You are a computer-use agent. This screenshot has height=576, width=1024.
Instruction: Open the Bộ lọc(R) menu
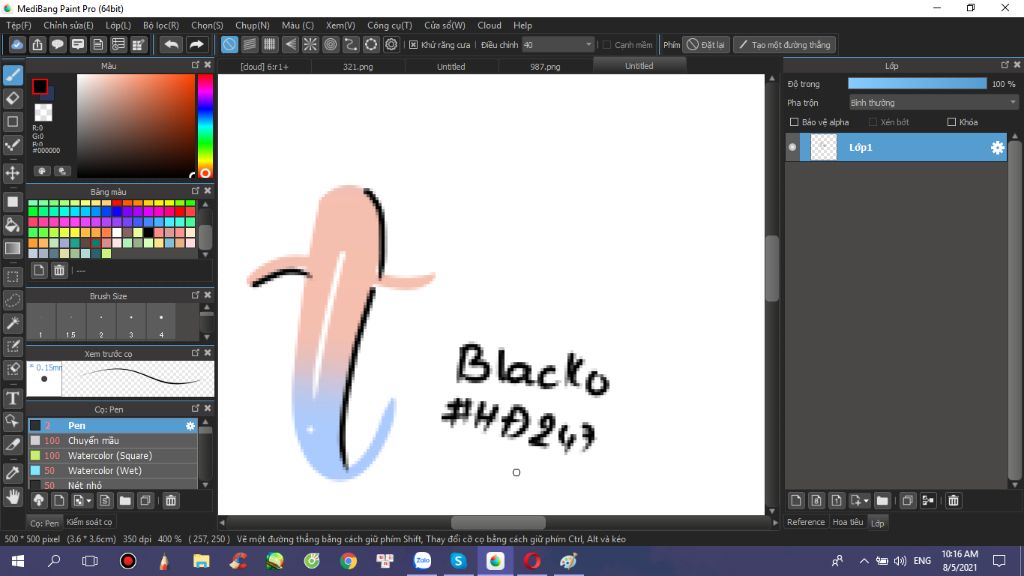point(161,25)
